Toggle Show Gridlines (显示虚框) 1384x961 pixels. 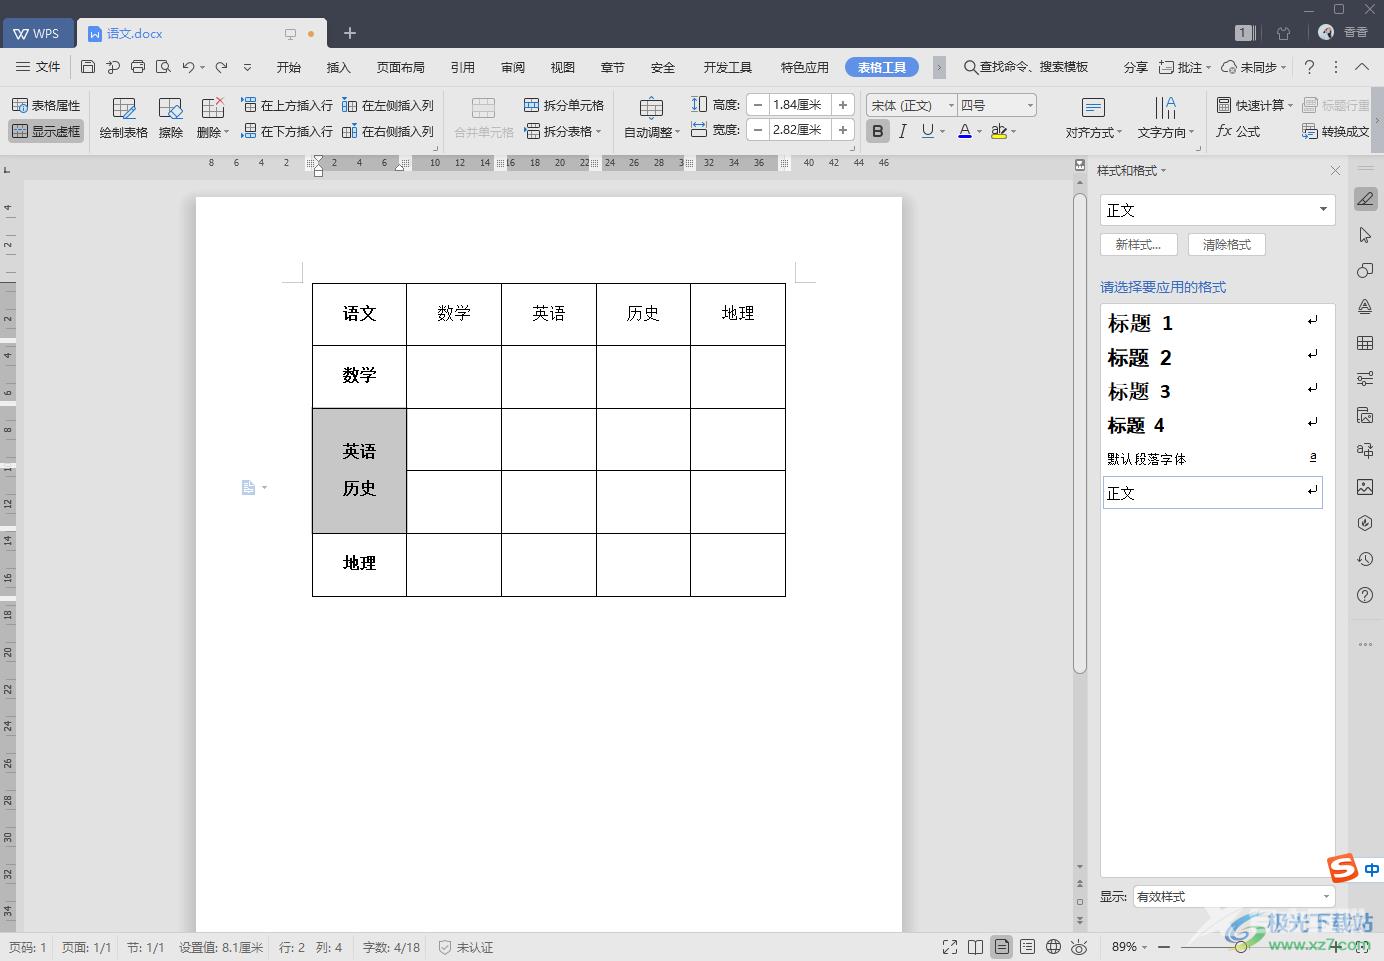pos(46,131)
